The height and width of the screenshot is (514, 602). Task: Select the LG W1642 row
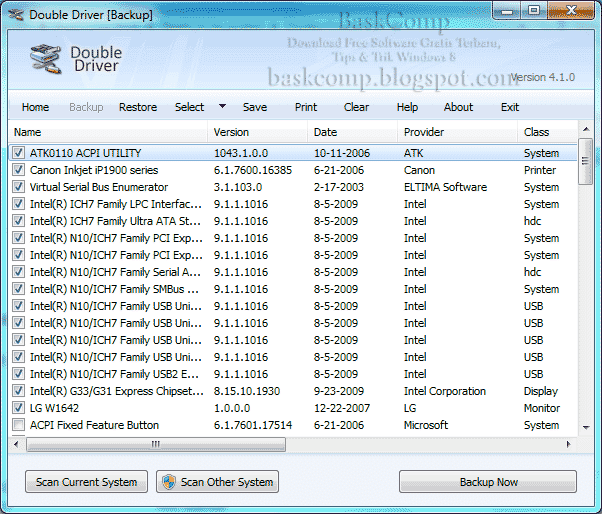pyautogui.click(x=293, y=408)
